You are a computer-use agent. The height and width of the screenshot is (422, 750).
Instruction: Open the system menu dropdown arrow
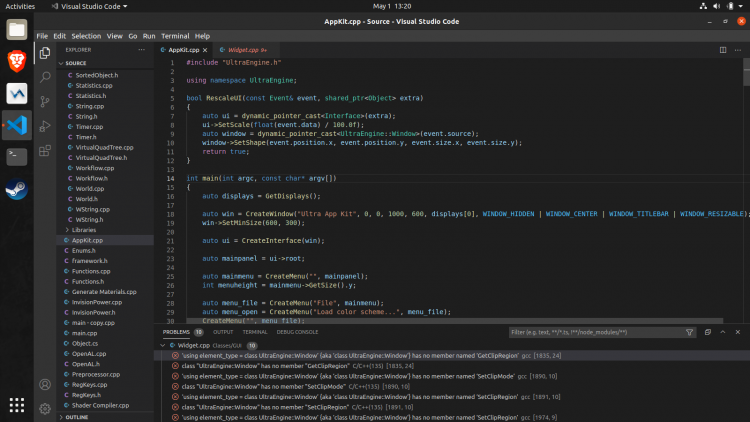(x=741, y=6)
